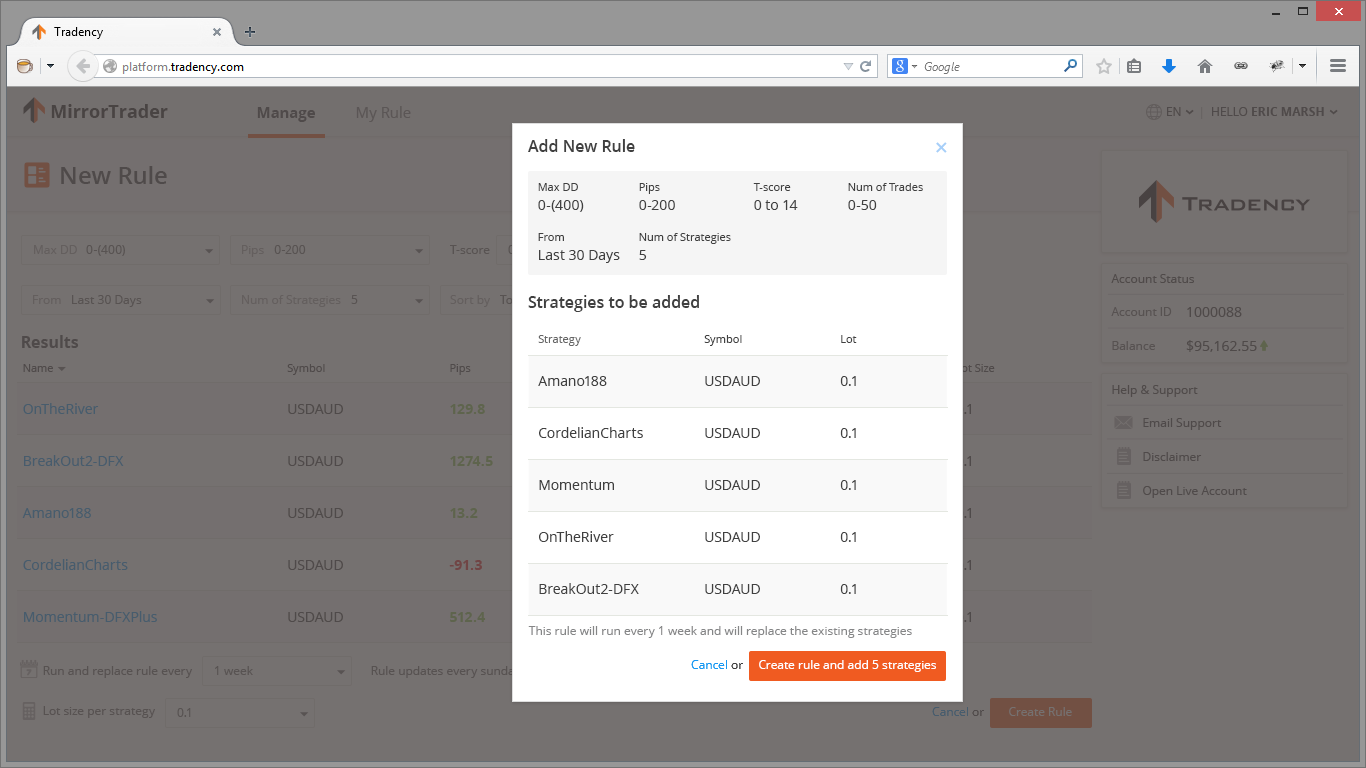Screen dimensions: 1366x768
Task: Click the Tradency logo in sidebar
Action: click(1223, 202)
